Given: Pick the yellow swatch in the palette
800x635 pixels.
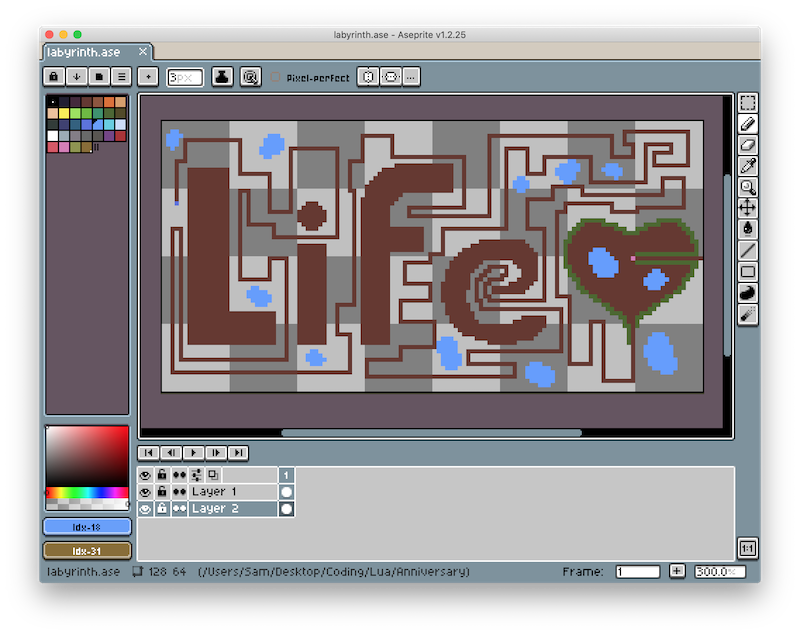Looking at the screenshot, I should click(x=65, y=113).
